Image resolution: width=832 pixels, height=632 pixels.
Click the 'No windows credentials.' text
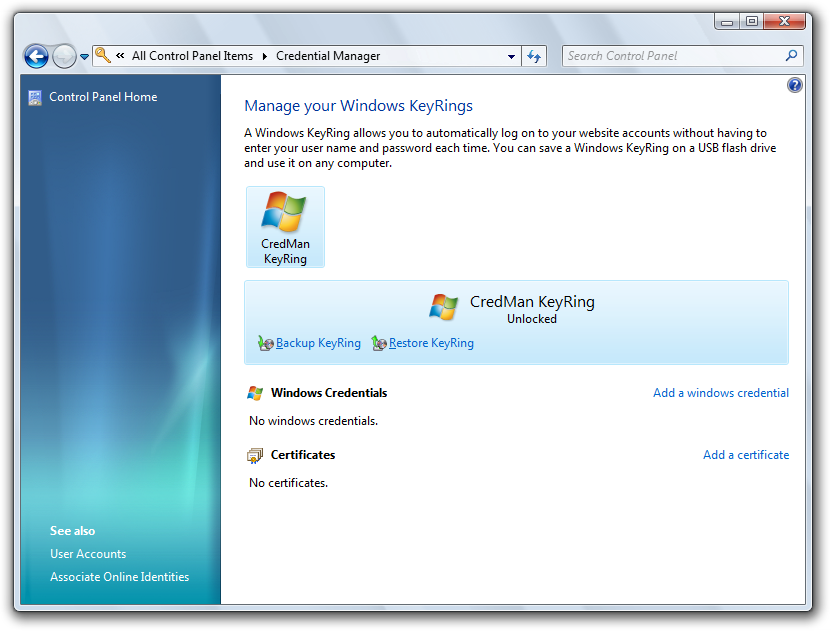click(314, 421)
